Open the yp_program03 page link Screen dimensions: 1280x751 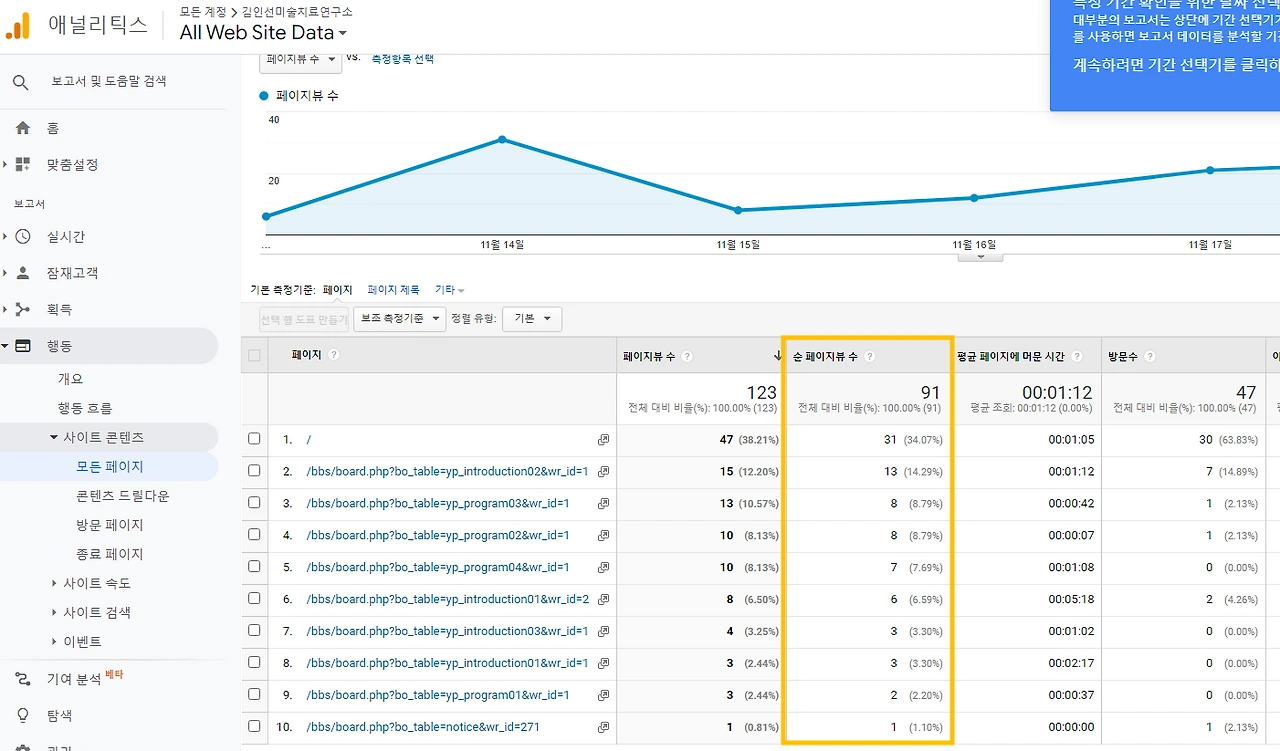click(x=438, y=503)
